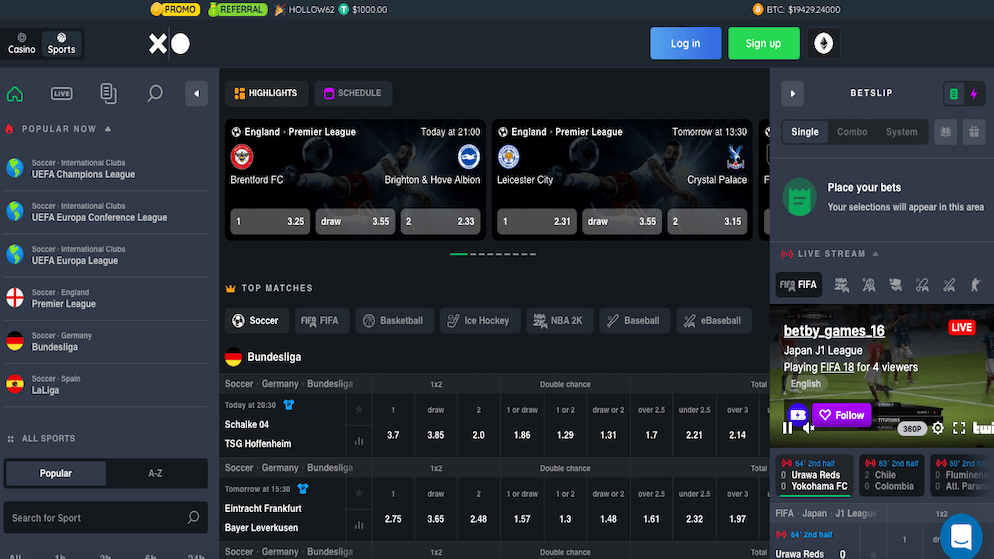This screenshot has height=559, width=994.
Task: Collapse the left sidebar arrow
Action: tap(197, 94)
